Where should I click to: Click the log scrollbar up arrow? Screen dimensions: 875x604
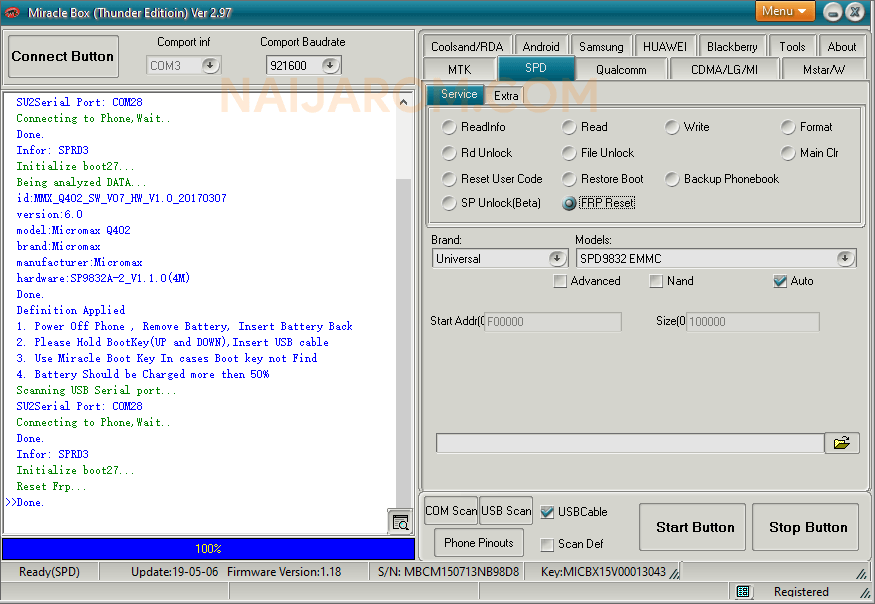tap(403, 102)
